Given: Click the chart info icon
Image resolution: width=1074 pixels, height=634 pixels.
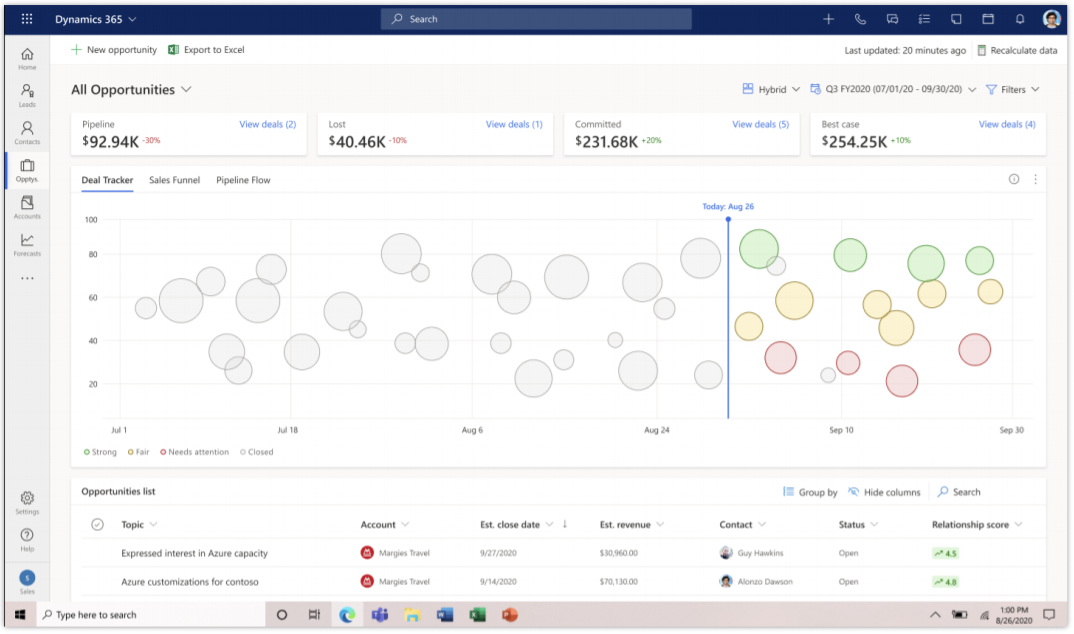Looking at the screenshot, I should [x=1014, y=180].
